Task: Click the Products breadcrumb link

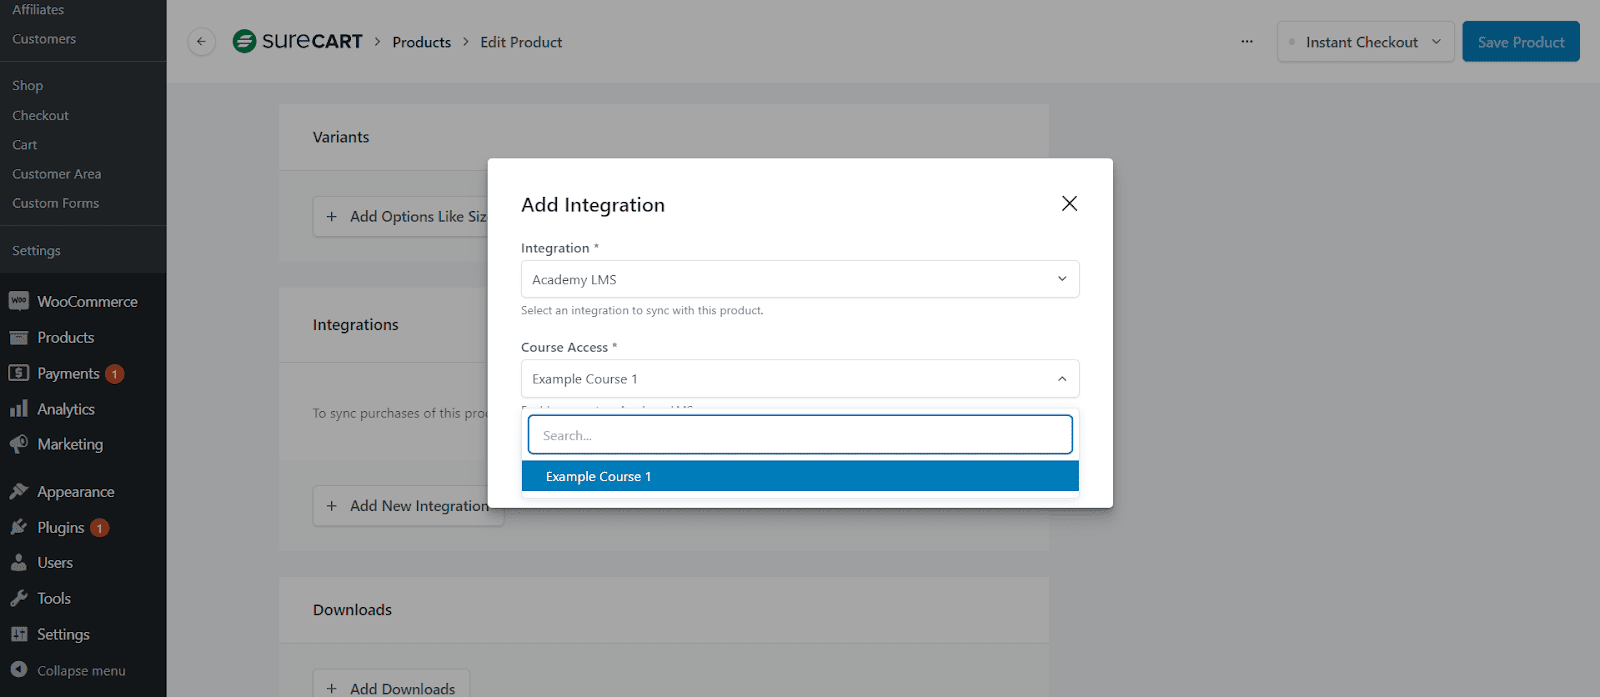Action: (x=421, y=42)
